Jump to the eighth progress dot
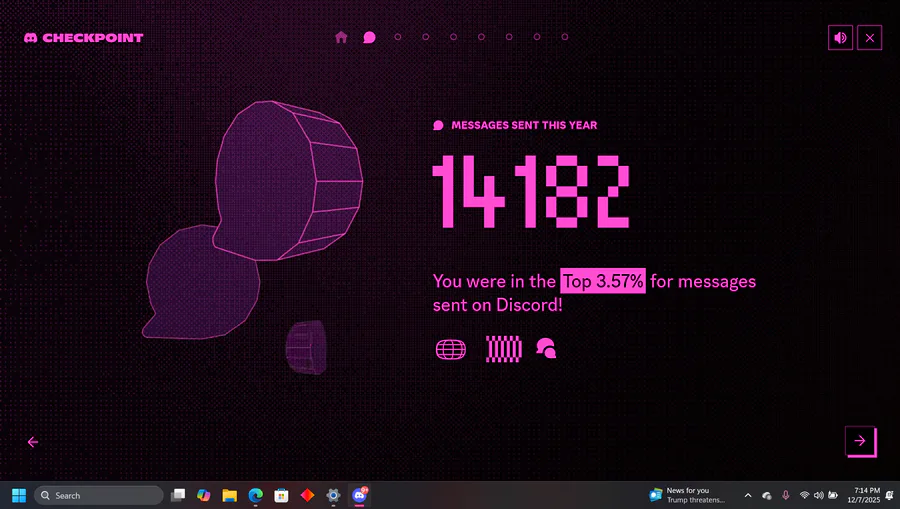Image resolution: width=900 pixels, height=509 pixels. click(x=537, y=37)
